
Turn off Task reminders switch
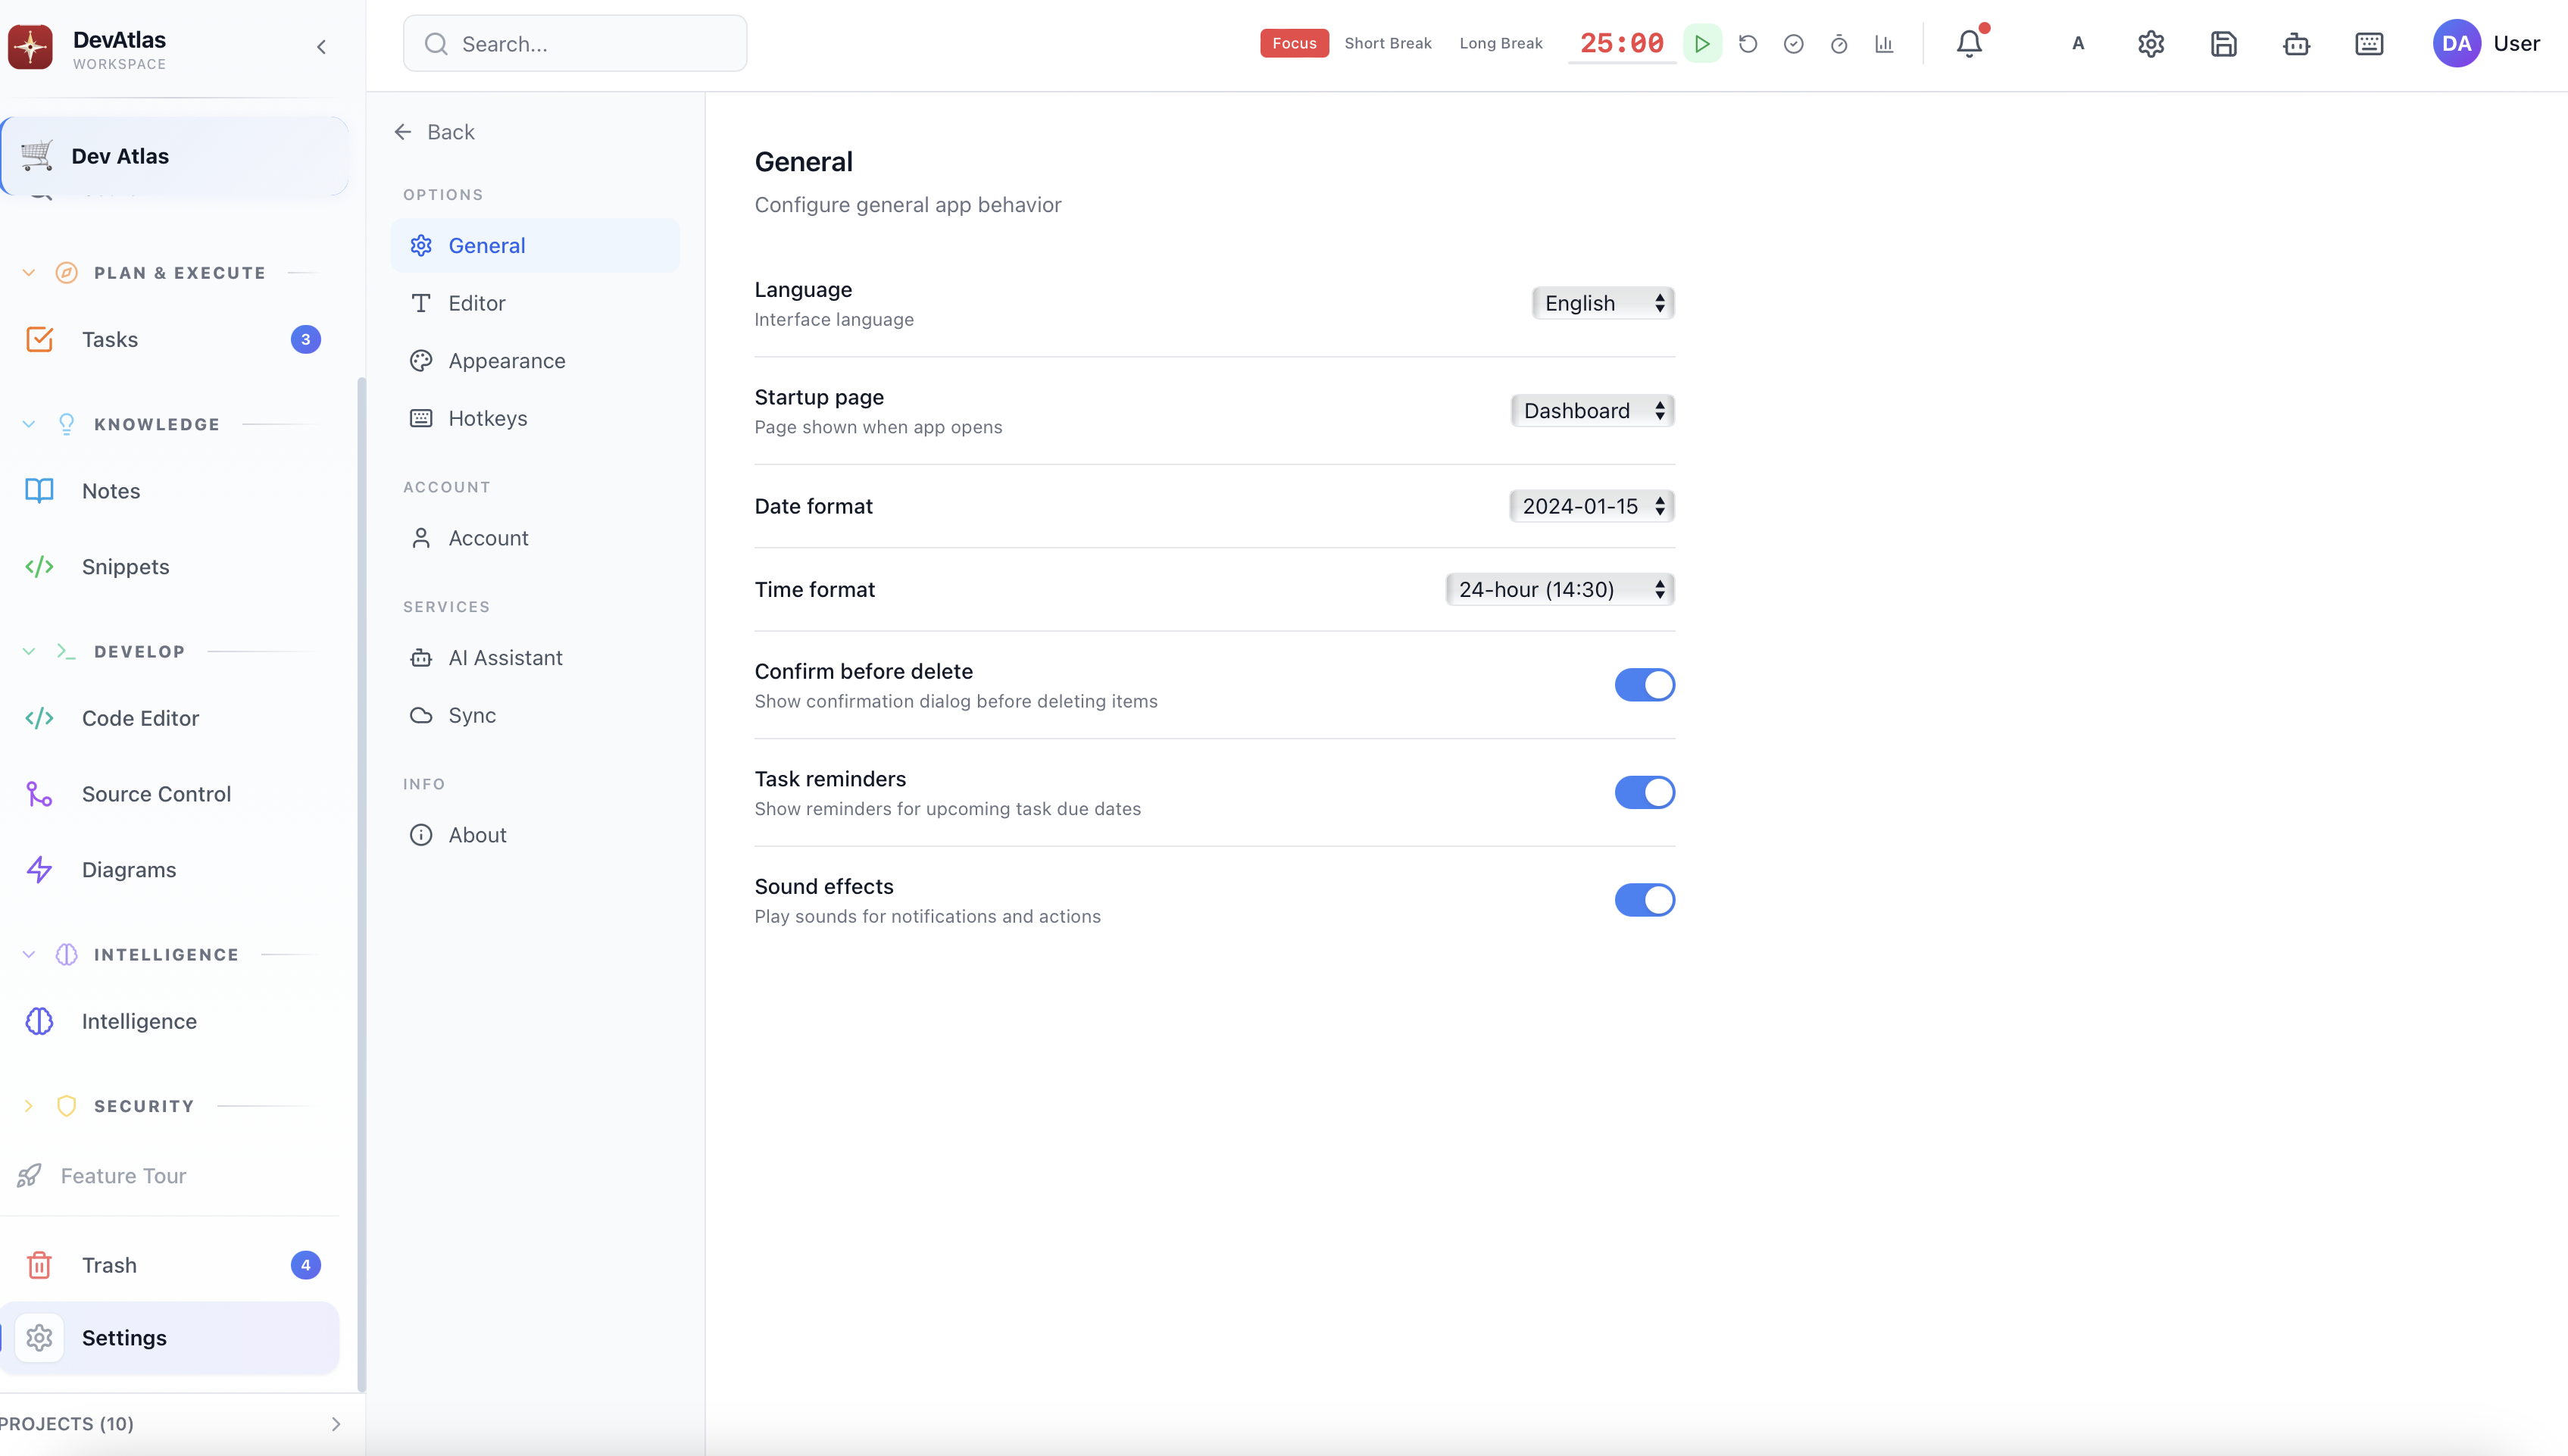coord(1644,792)
